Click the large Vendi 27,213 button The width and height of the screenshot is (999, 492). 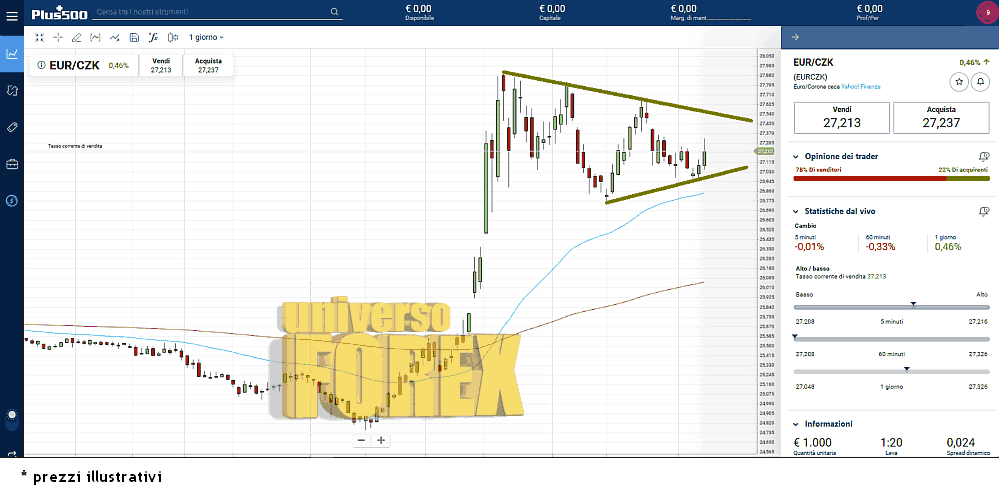[x=840, y=117]
